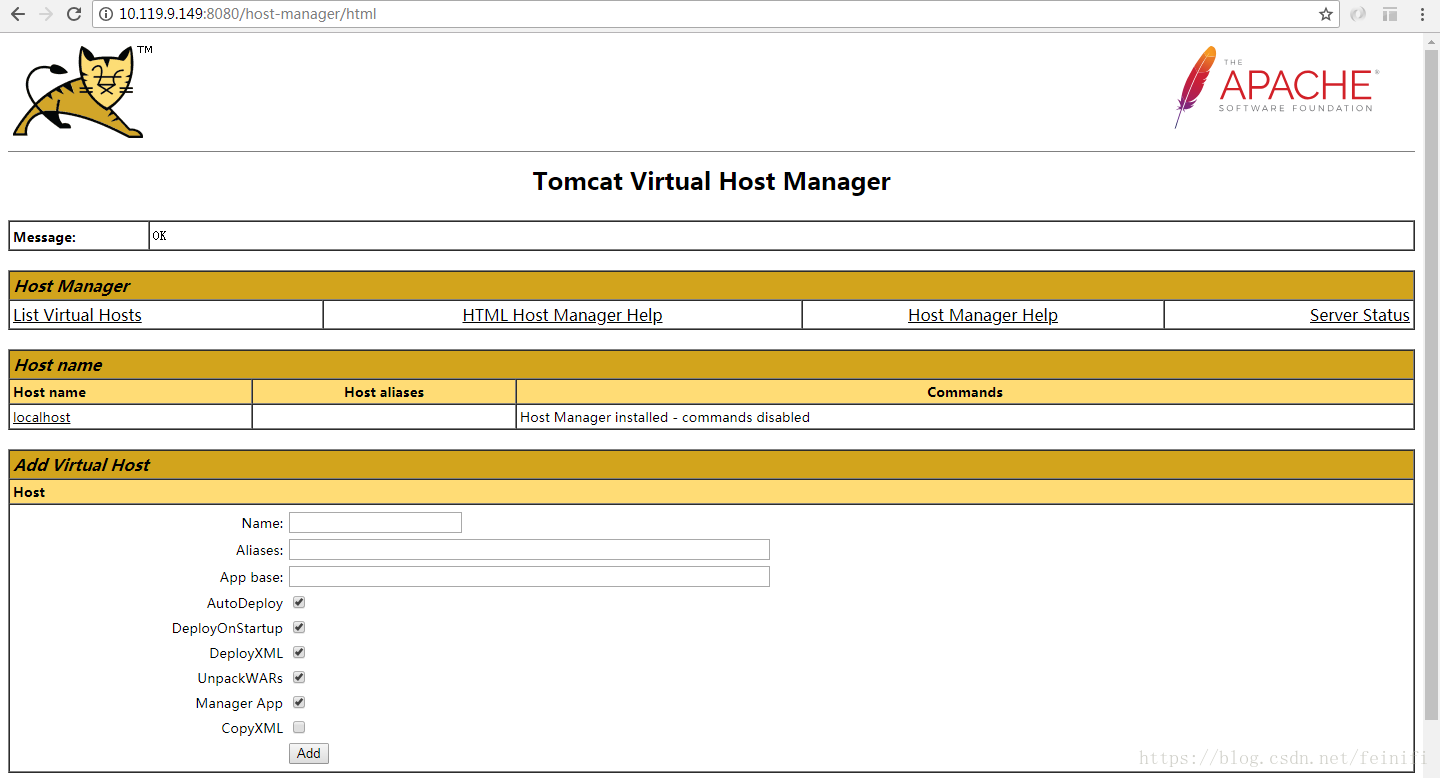Click the localhost host name link
1440x778 pixels.
click(42, 417)
